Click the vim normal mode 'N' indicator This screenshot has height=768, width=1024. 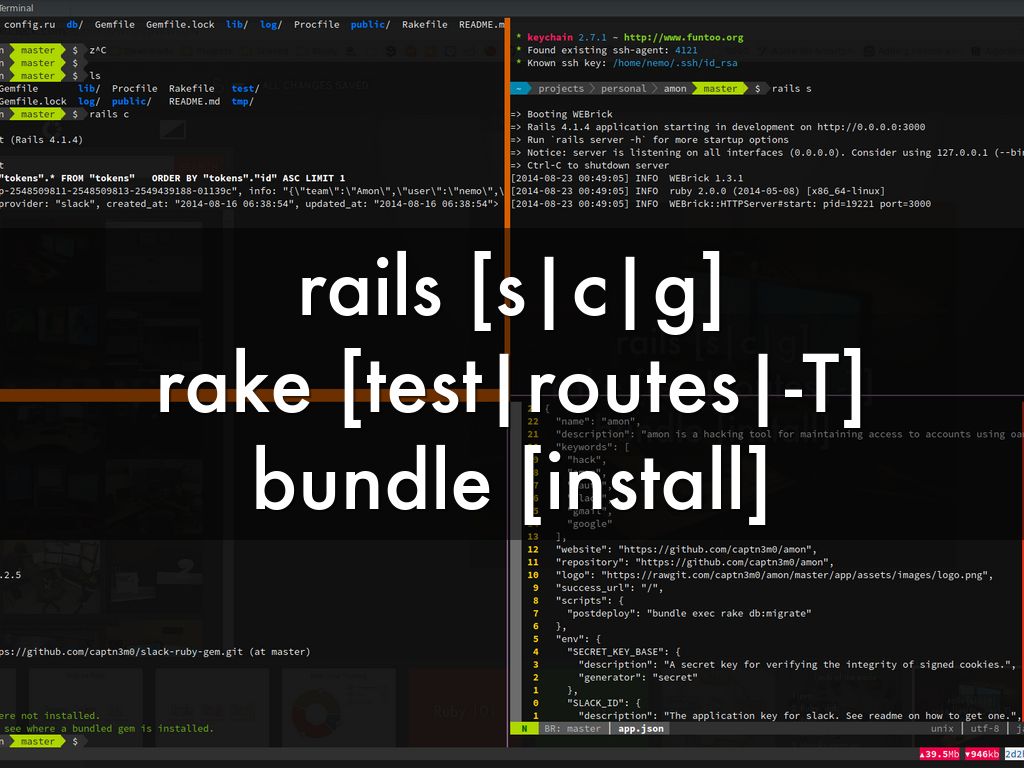(523, 729)
